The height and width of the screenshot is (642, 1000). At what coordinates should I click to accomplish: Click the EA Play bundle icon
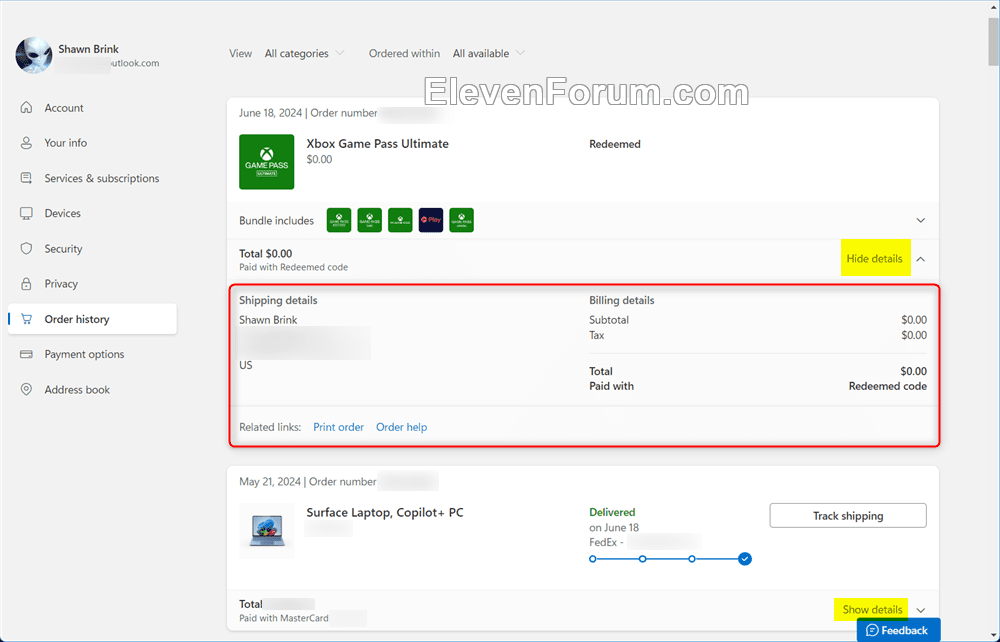[430, 220]
